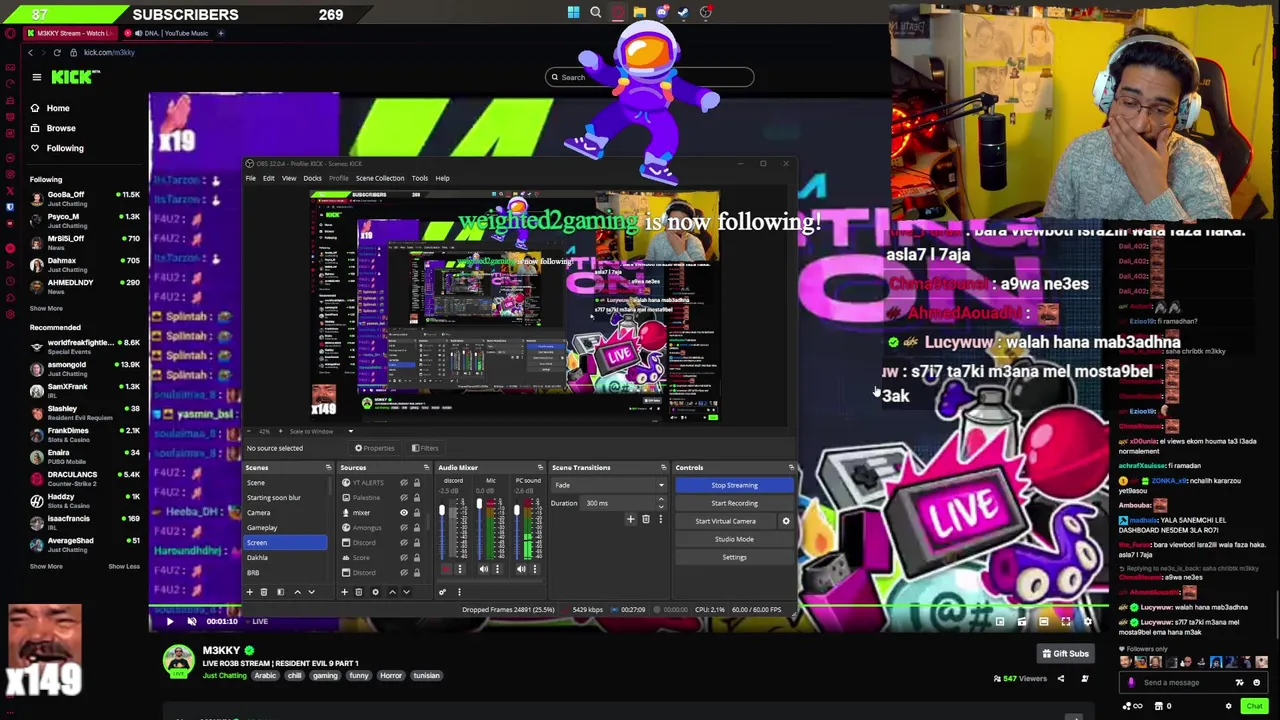
Task: Open discord channel three-dot audio menu
Action: click(460, 569)
